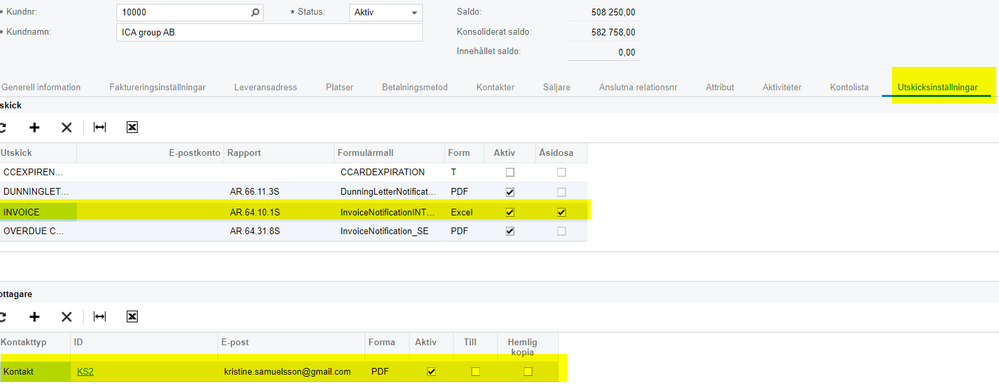Viewport: 999px width, 390px height.
Task: Click Rapport column header
Action: coord(279,153)
